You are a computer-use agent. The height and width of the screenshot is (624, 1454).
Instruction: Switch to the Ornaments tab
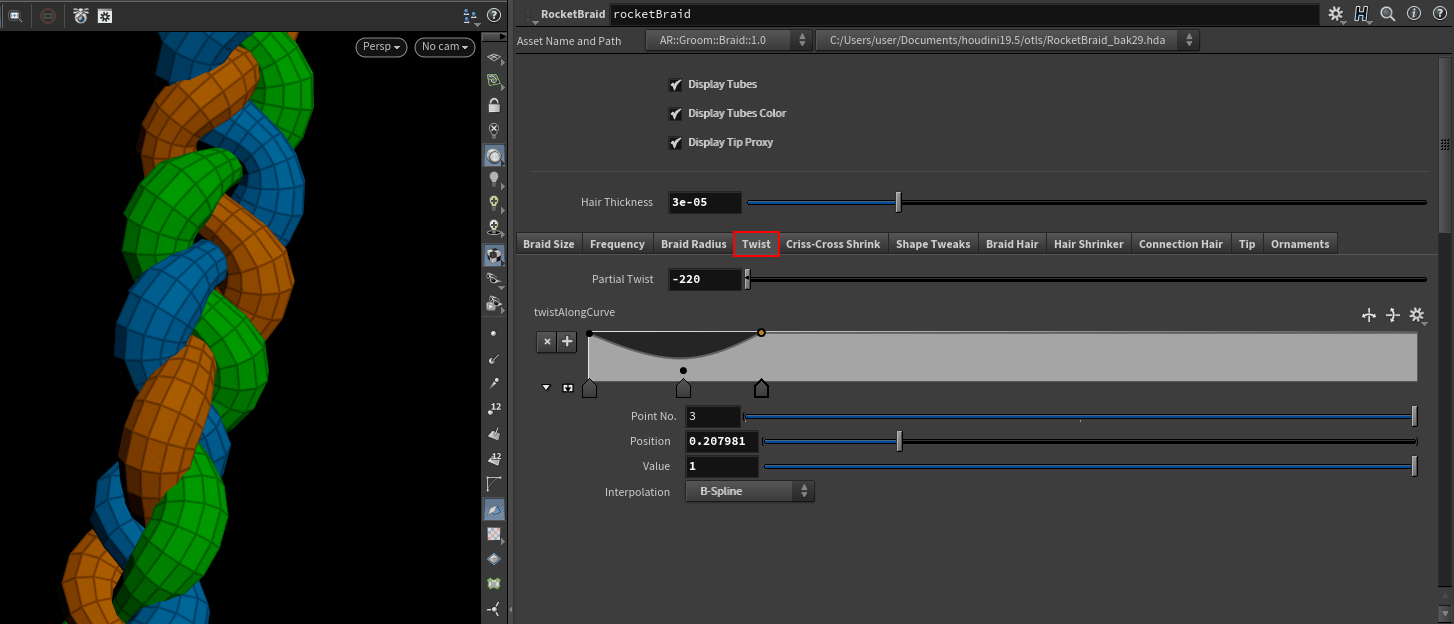pyautogui.click(x=1300, y=244)
